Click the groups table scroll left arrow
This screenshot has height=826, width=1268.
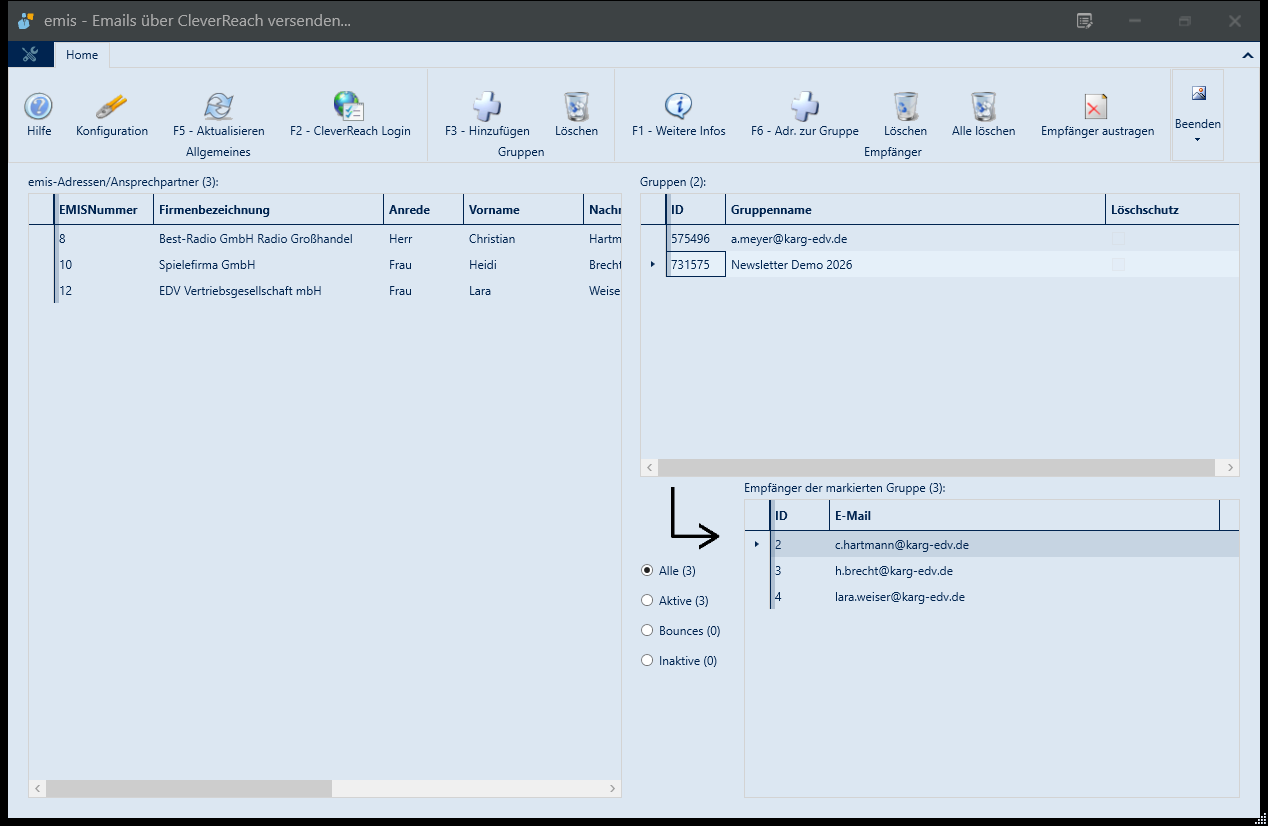pos(649,468)
